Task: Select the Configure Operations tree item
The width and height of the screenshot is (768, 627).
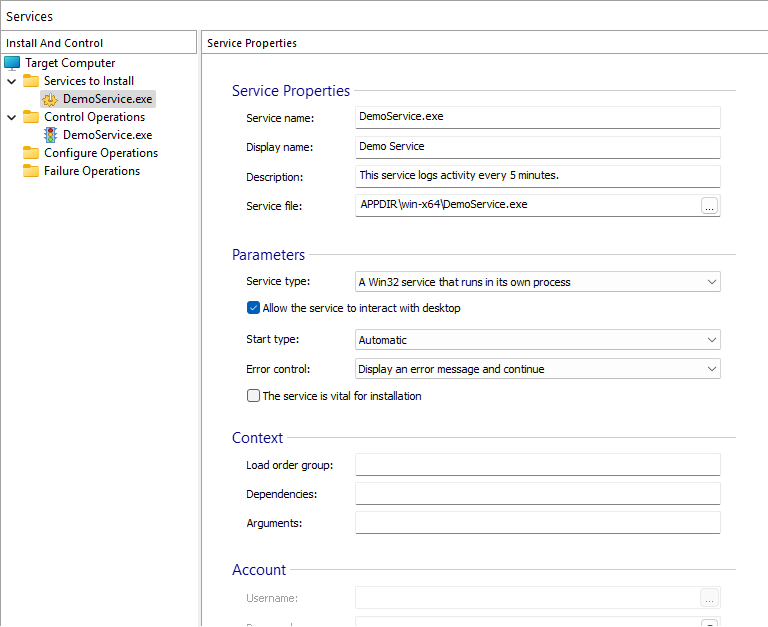Action: 101,153
